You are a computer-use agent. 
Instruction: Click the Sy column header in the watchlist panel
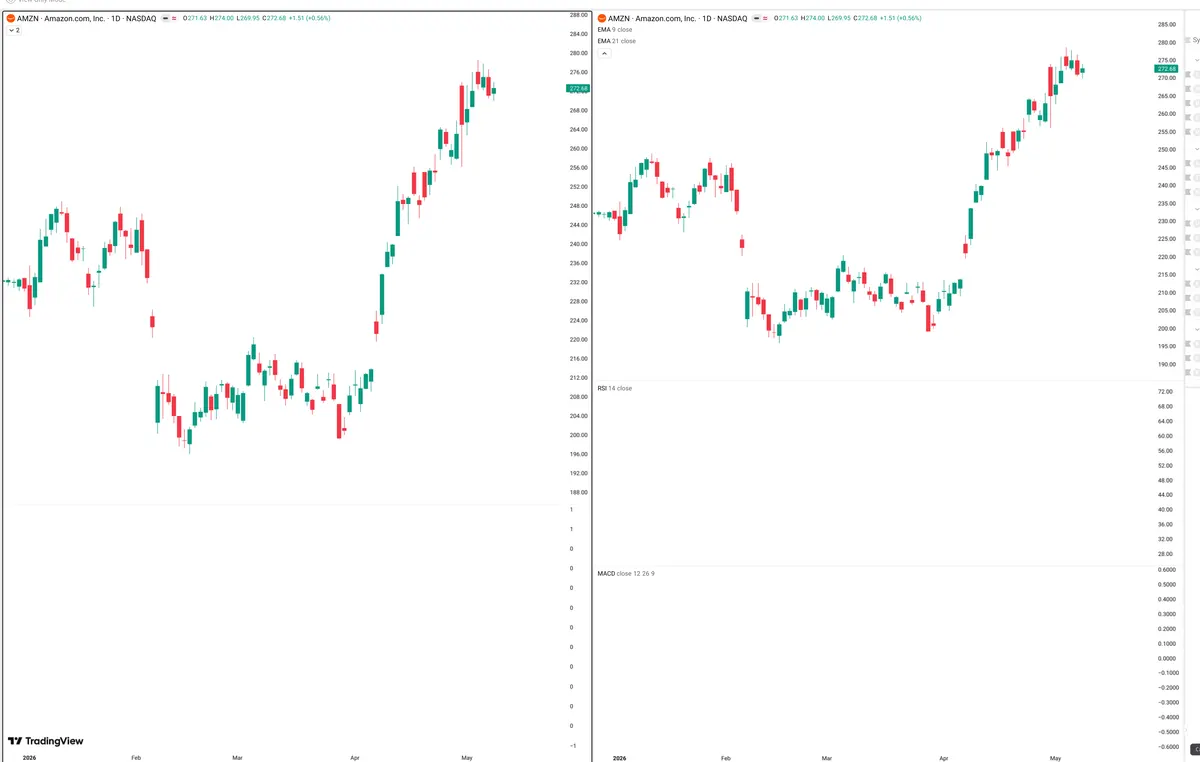pos(1195,41)
